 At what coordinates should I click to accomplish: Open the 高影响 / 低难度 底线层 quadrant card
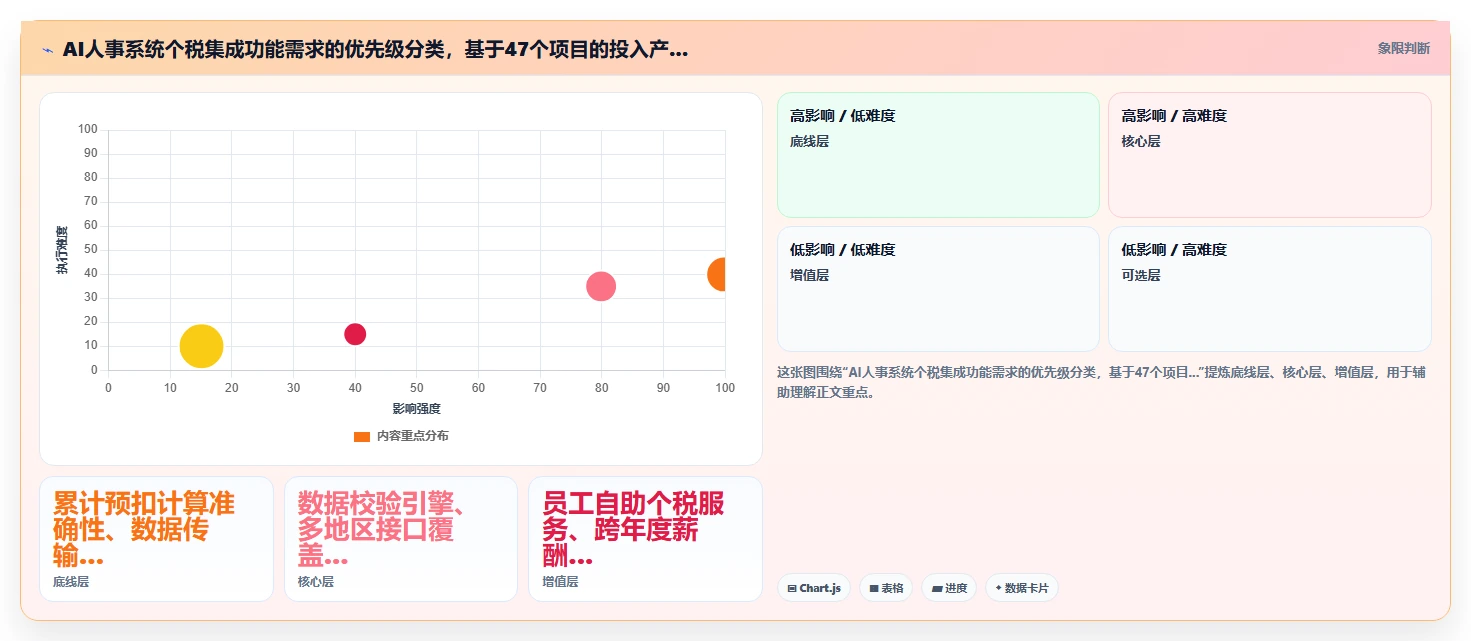point(938,155)
